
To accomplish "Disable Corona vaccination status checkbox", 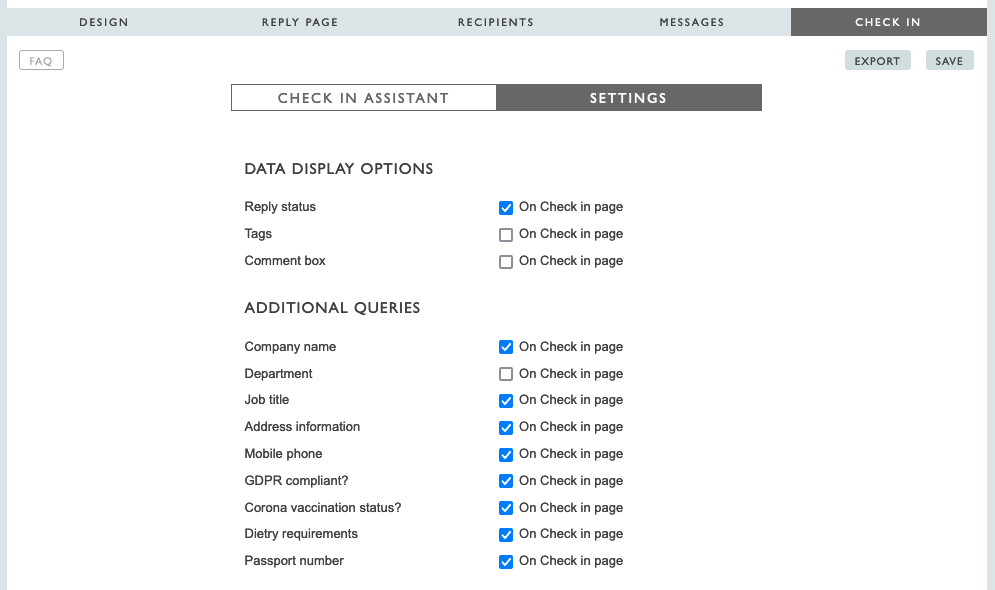I will pyautogui.click(x=506, y=509).
